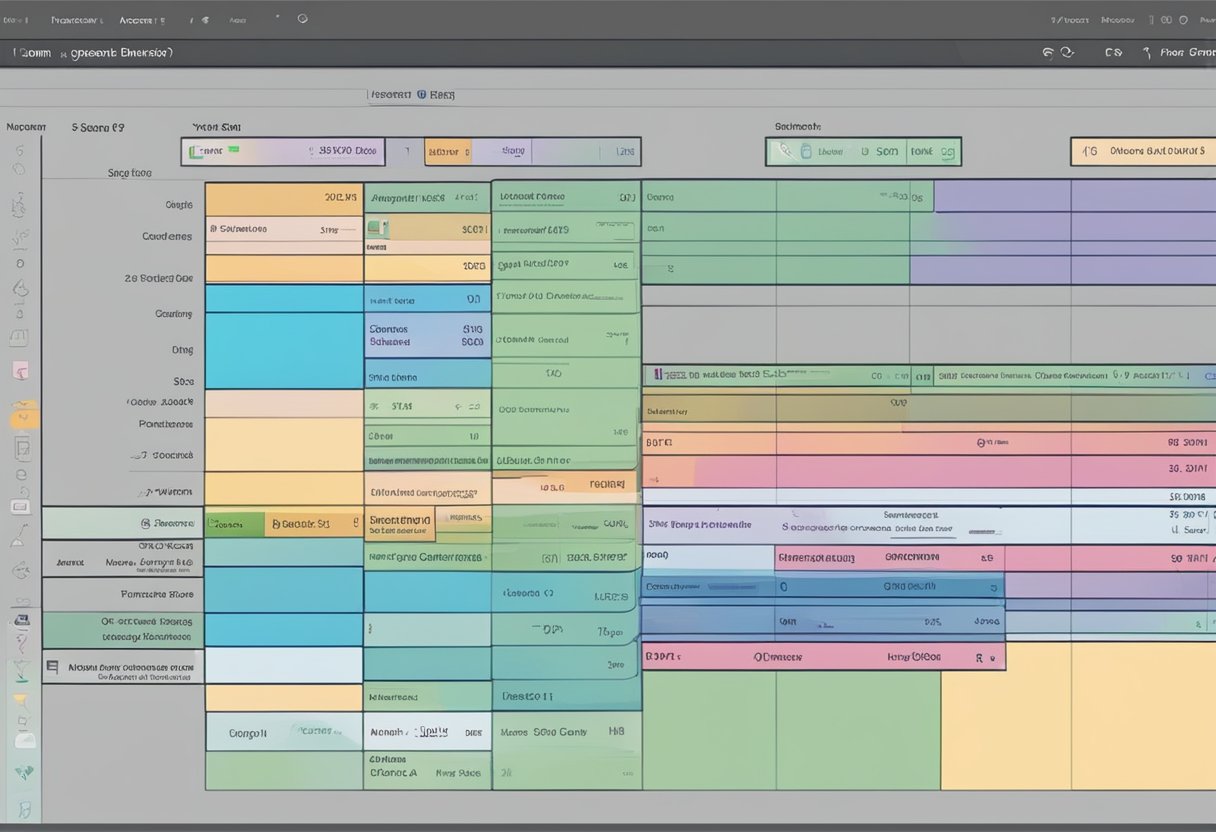Click the pink square icon in left sidebar
This screenshot has height=832, width=1216.
point(20,371)
